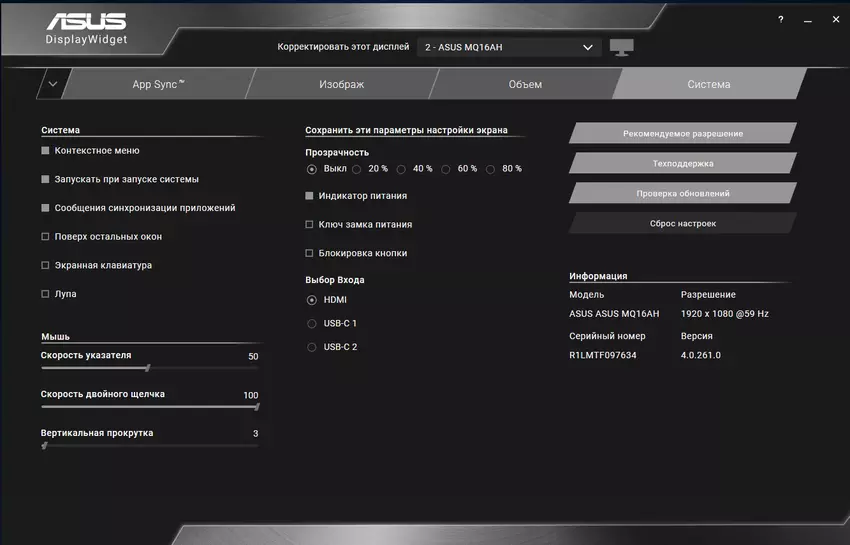850x545 pixels.
Task: Open the Изображ tab
Action: click(341, 84)
